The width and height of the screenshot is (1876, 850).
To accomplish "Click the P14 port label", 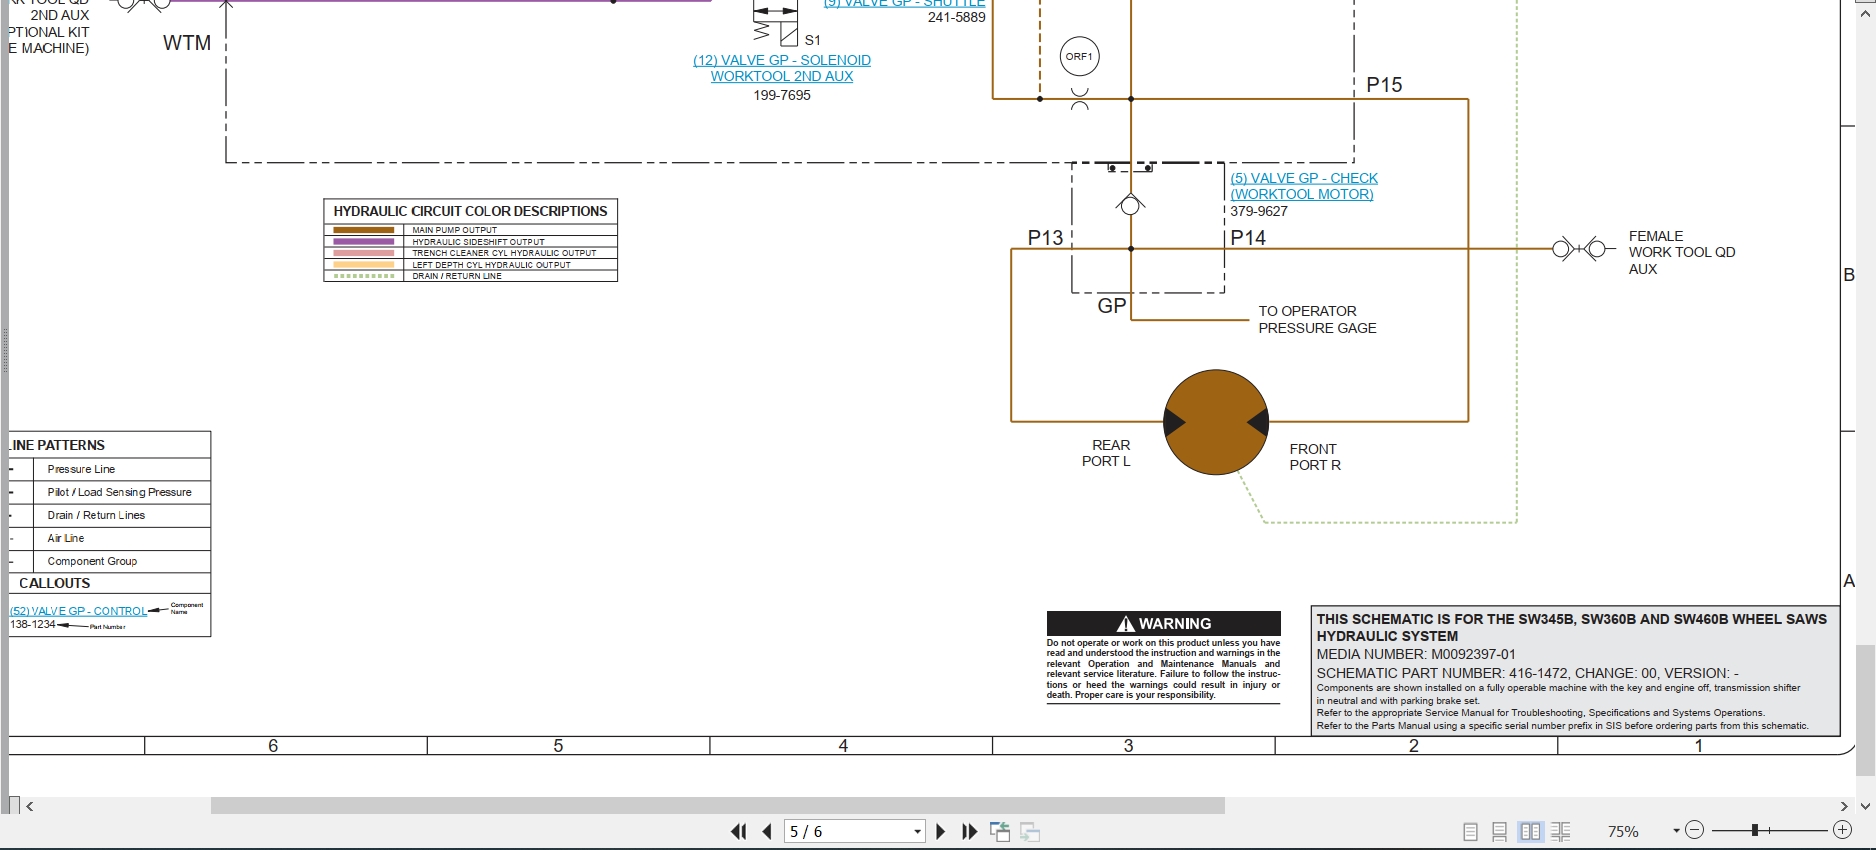I will point(1248,238).
